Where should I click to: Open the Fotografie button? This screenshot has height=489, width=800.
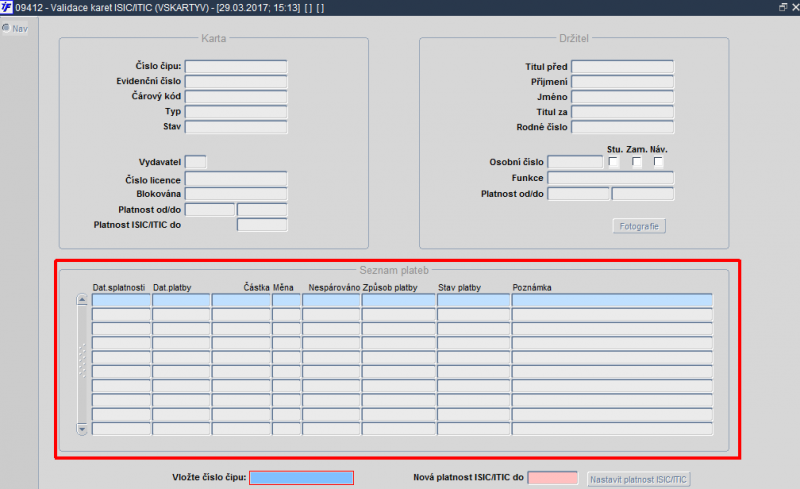tap(639, 226)
